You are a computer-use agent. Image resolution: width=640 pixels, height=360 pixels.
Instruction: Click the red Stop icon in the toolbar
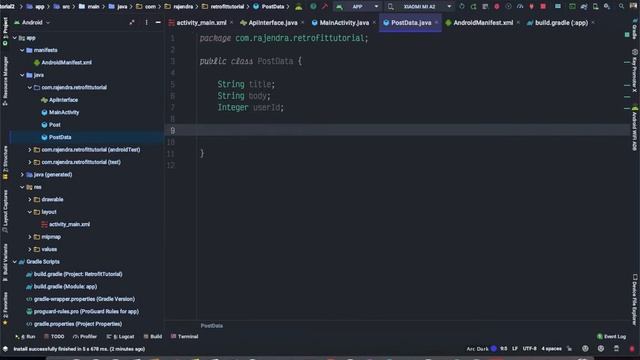543,7
